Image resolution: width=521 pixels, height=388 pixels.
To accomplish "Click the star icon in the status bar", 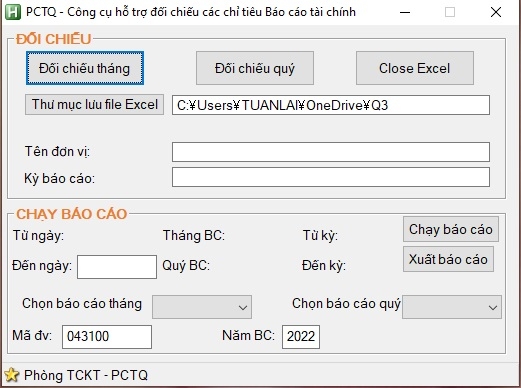I will (12, 375).
